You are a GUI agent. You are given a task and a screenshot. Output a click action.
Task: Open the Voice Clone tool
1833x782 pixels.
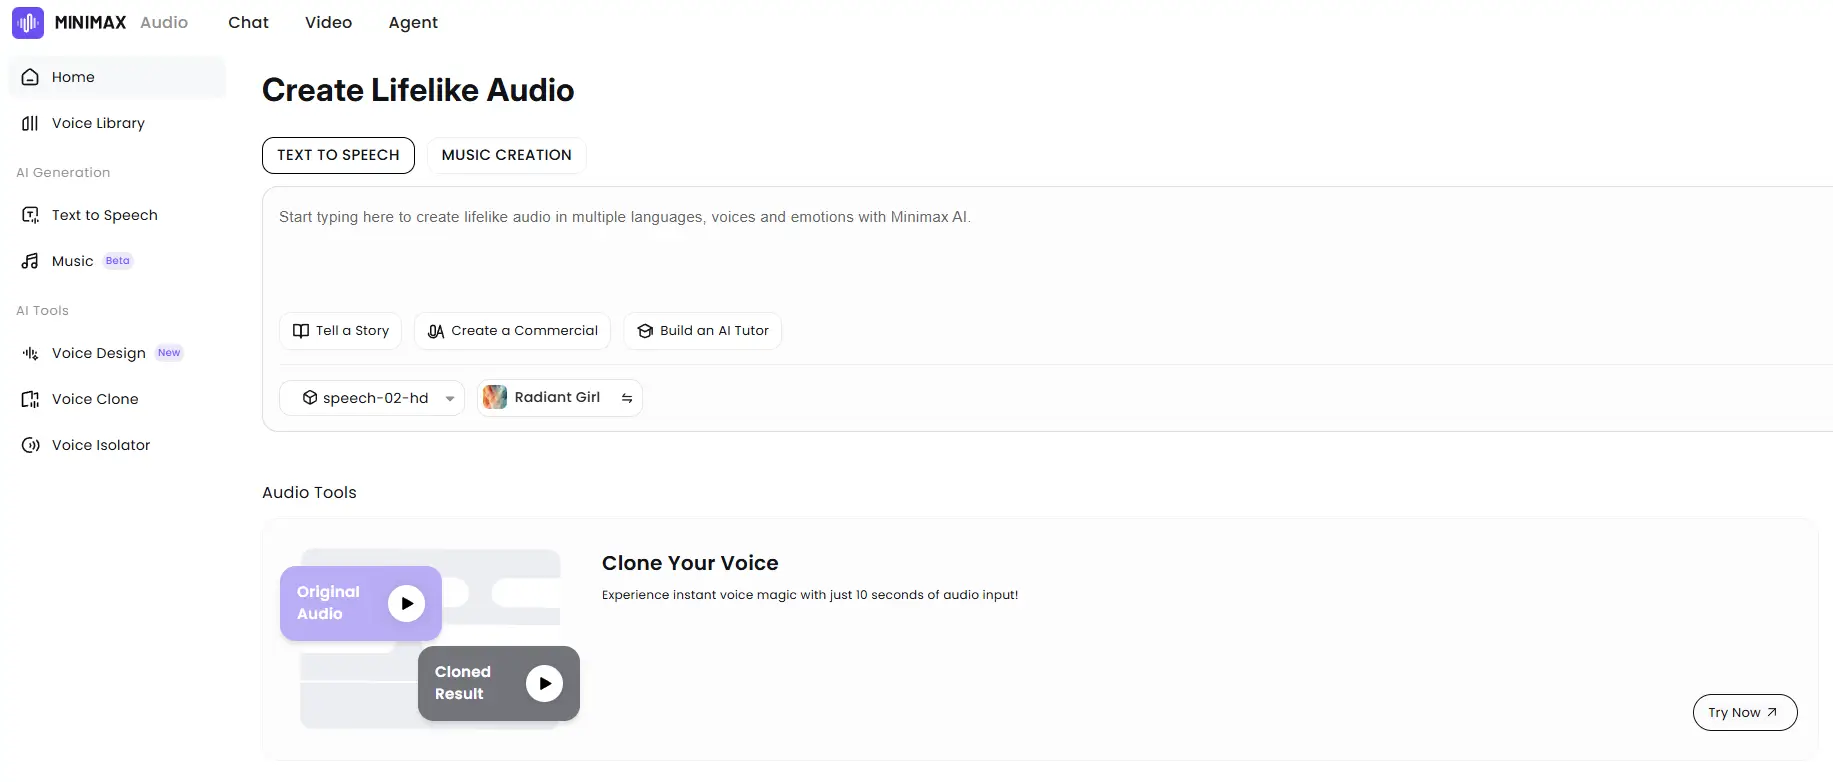click(95, 399)
